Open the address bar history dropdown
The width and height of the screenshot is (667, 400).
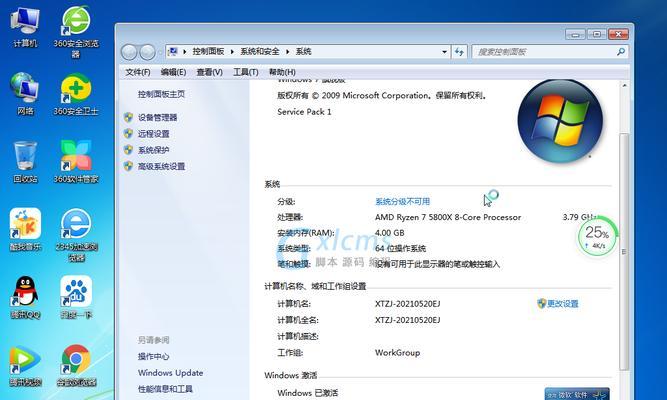click(x=444, y=52)
